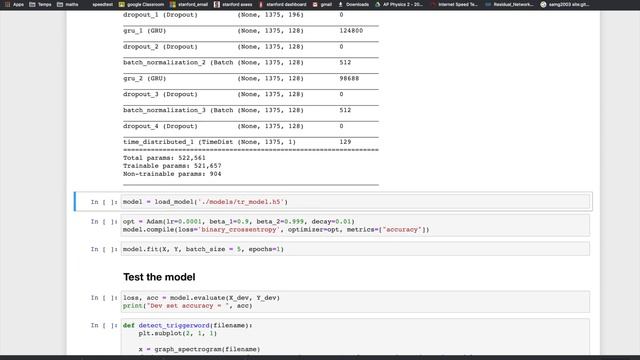
Task: Click the graph_spectrogram(filename) line
Action: 199,349
